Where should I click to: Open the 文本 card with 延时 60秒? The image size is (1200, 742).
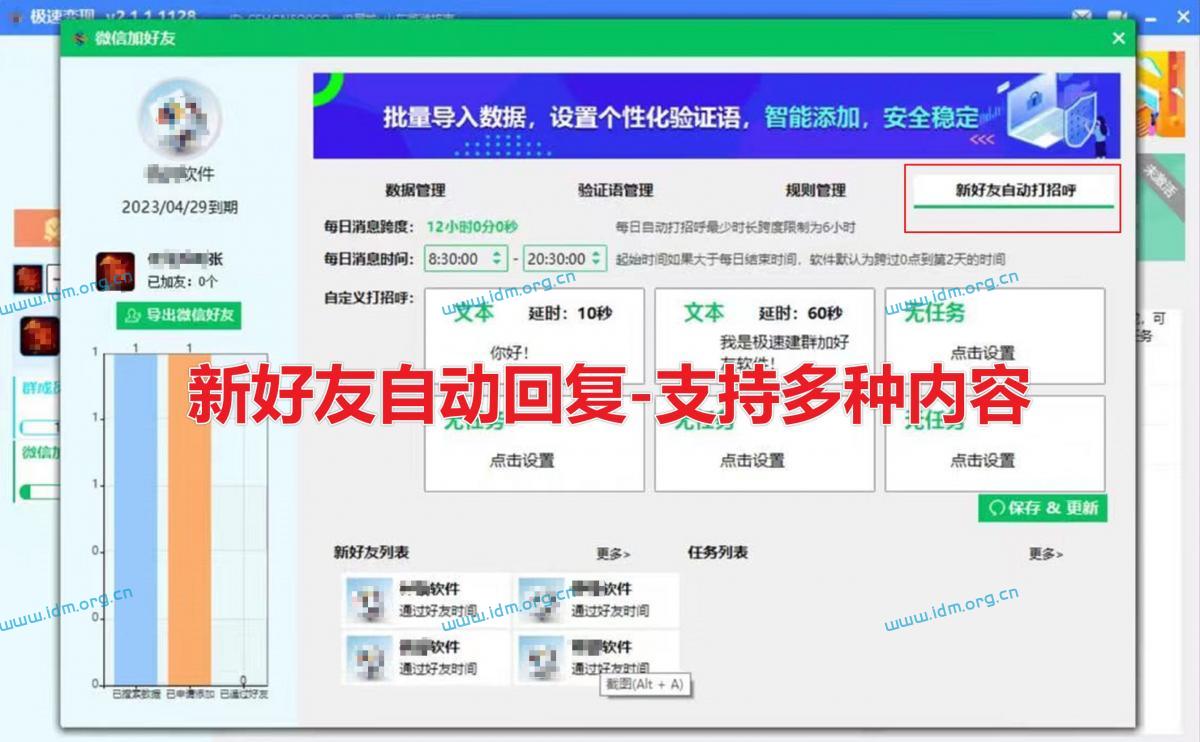click(764, 336)
